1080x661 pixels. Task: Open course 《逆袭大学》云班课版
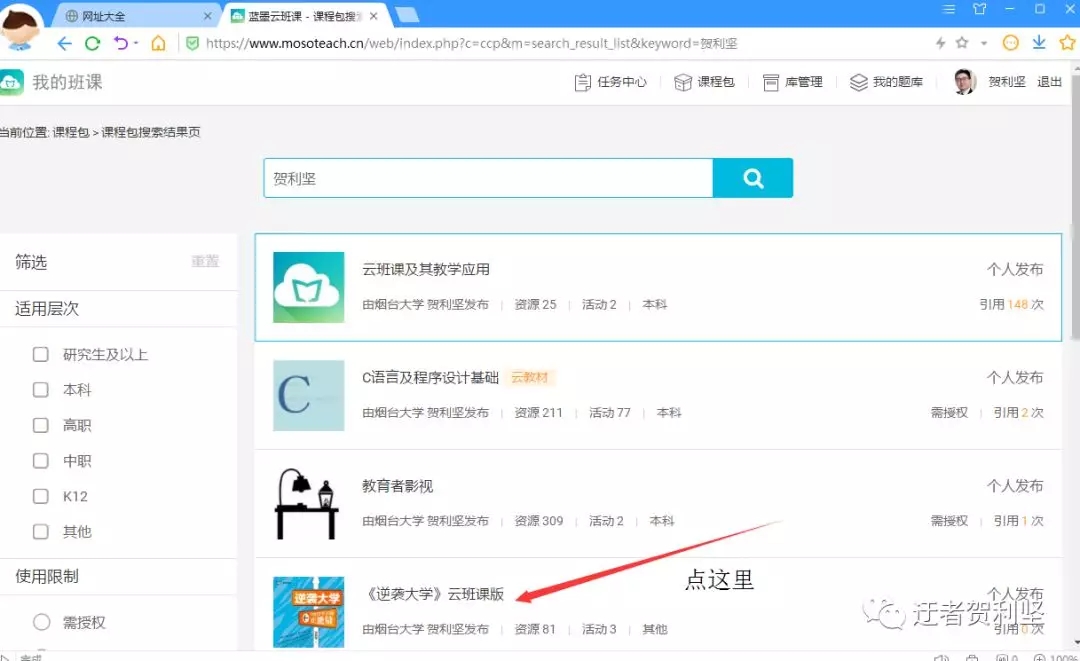(x=435, y=594)
